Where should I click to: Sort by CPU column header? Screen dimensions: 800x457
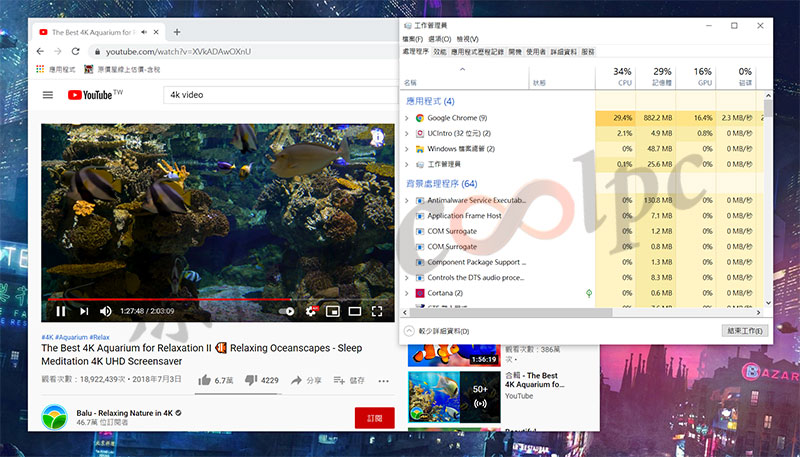tap(615, 77)
